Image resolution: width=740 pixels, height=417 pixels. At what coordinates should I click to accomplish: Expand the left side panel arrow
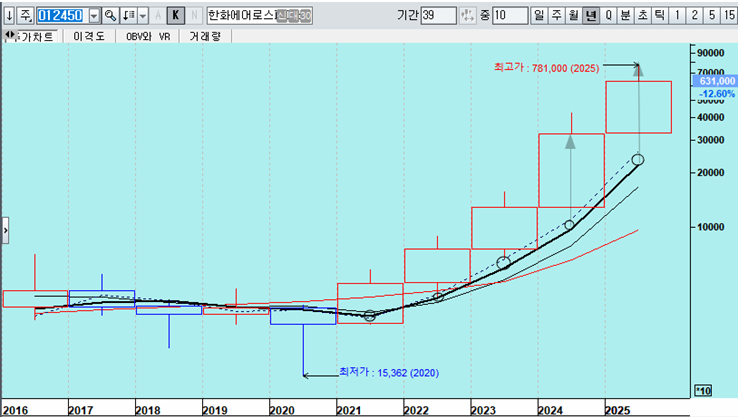(x=5, y=230)
